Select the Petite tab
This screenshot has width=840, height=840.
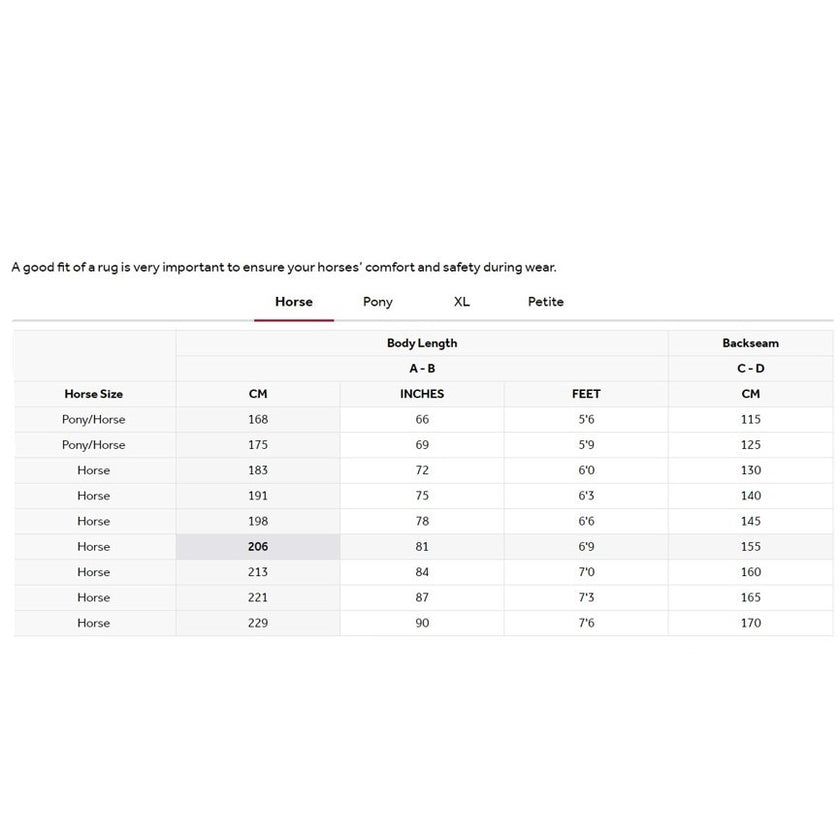point(545,301)
